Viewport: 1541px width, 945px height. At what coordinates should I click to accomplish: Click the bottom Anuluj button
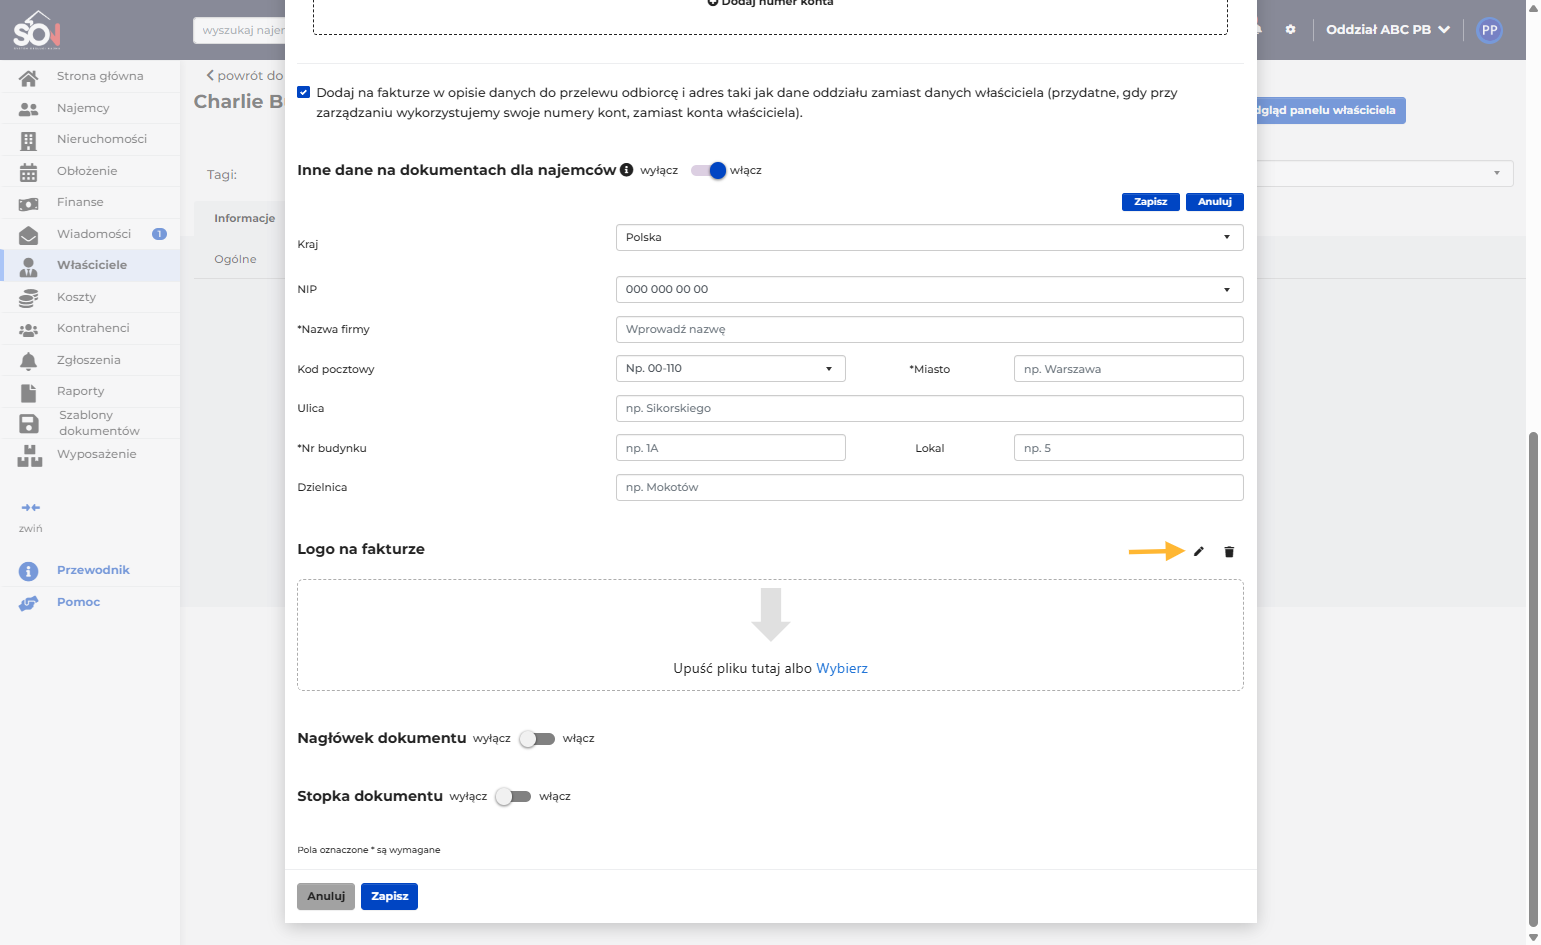[326, 896]
